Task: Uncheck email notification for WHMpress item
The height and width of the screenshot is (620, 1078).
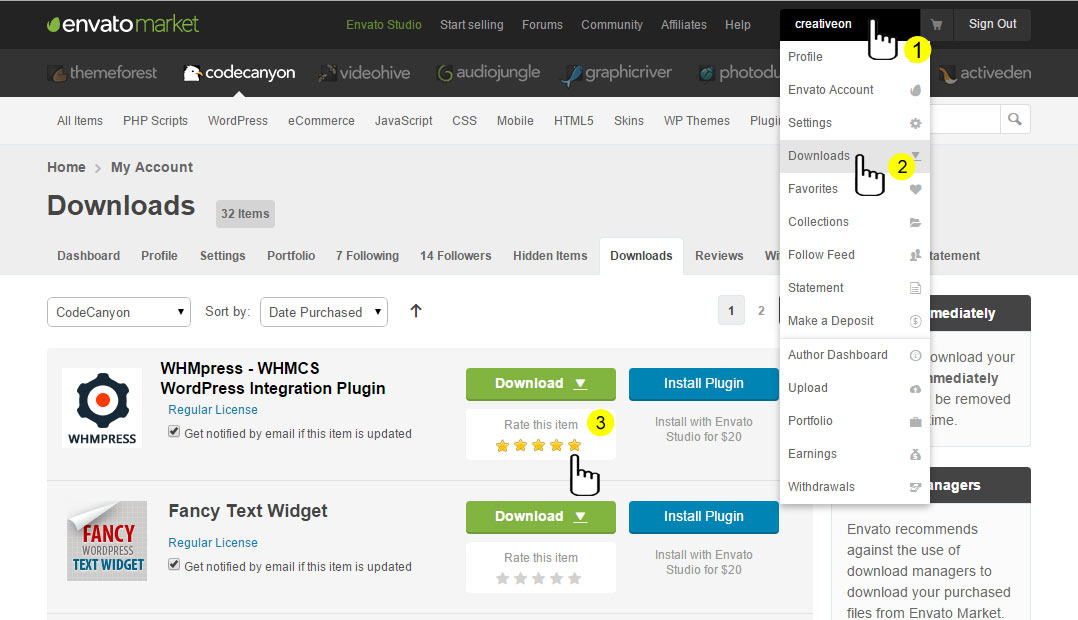Action: [174, 432]
